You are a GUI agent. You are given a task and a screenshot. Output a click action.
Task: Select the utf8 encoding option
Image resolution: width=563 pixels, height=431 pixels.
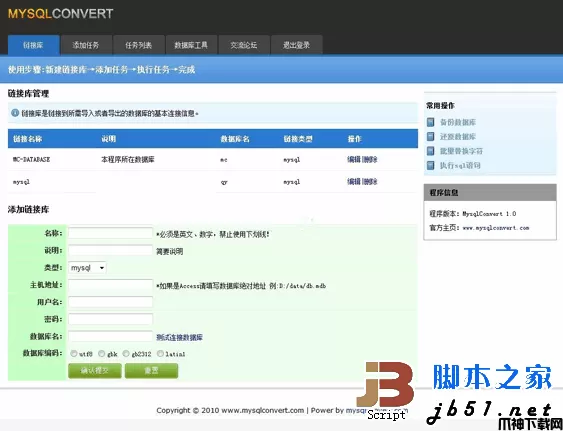74,353
